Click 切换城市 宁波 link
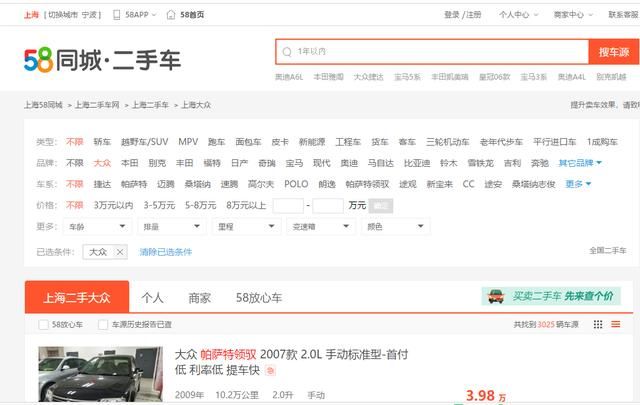The height and width of the screenshot is (405, 640). pos(73,15)
